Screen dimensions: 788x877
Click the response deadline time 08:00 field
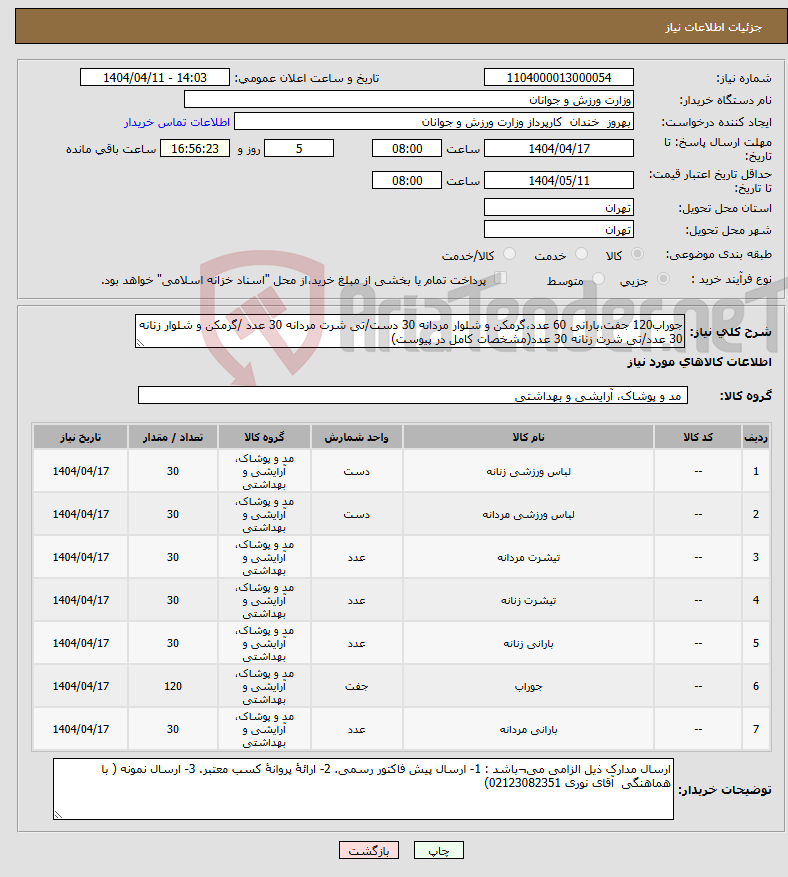tap(407, 148)
